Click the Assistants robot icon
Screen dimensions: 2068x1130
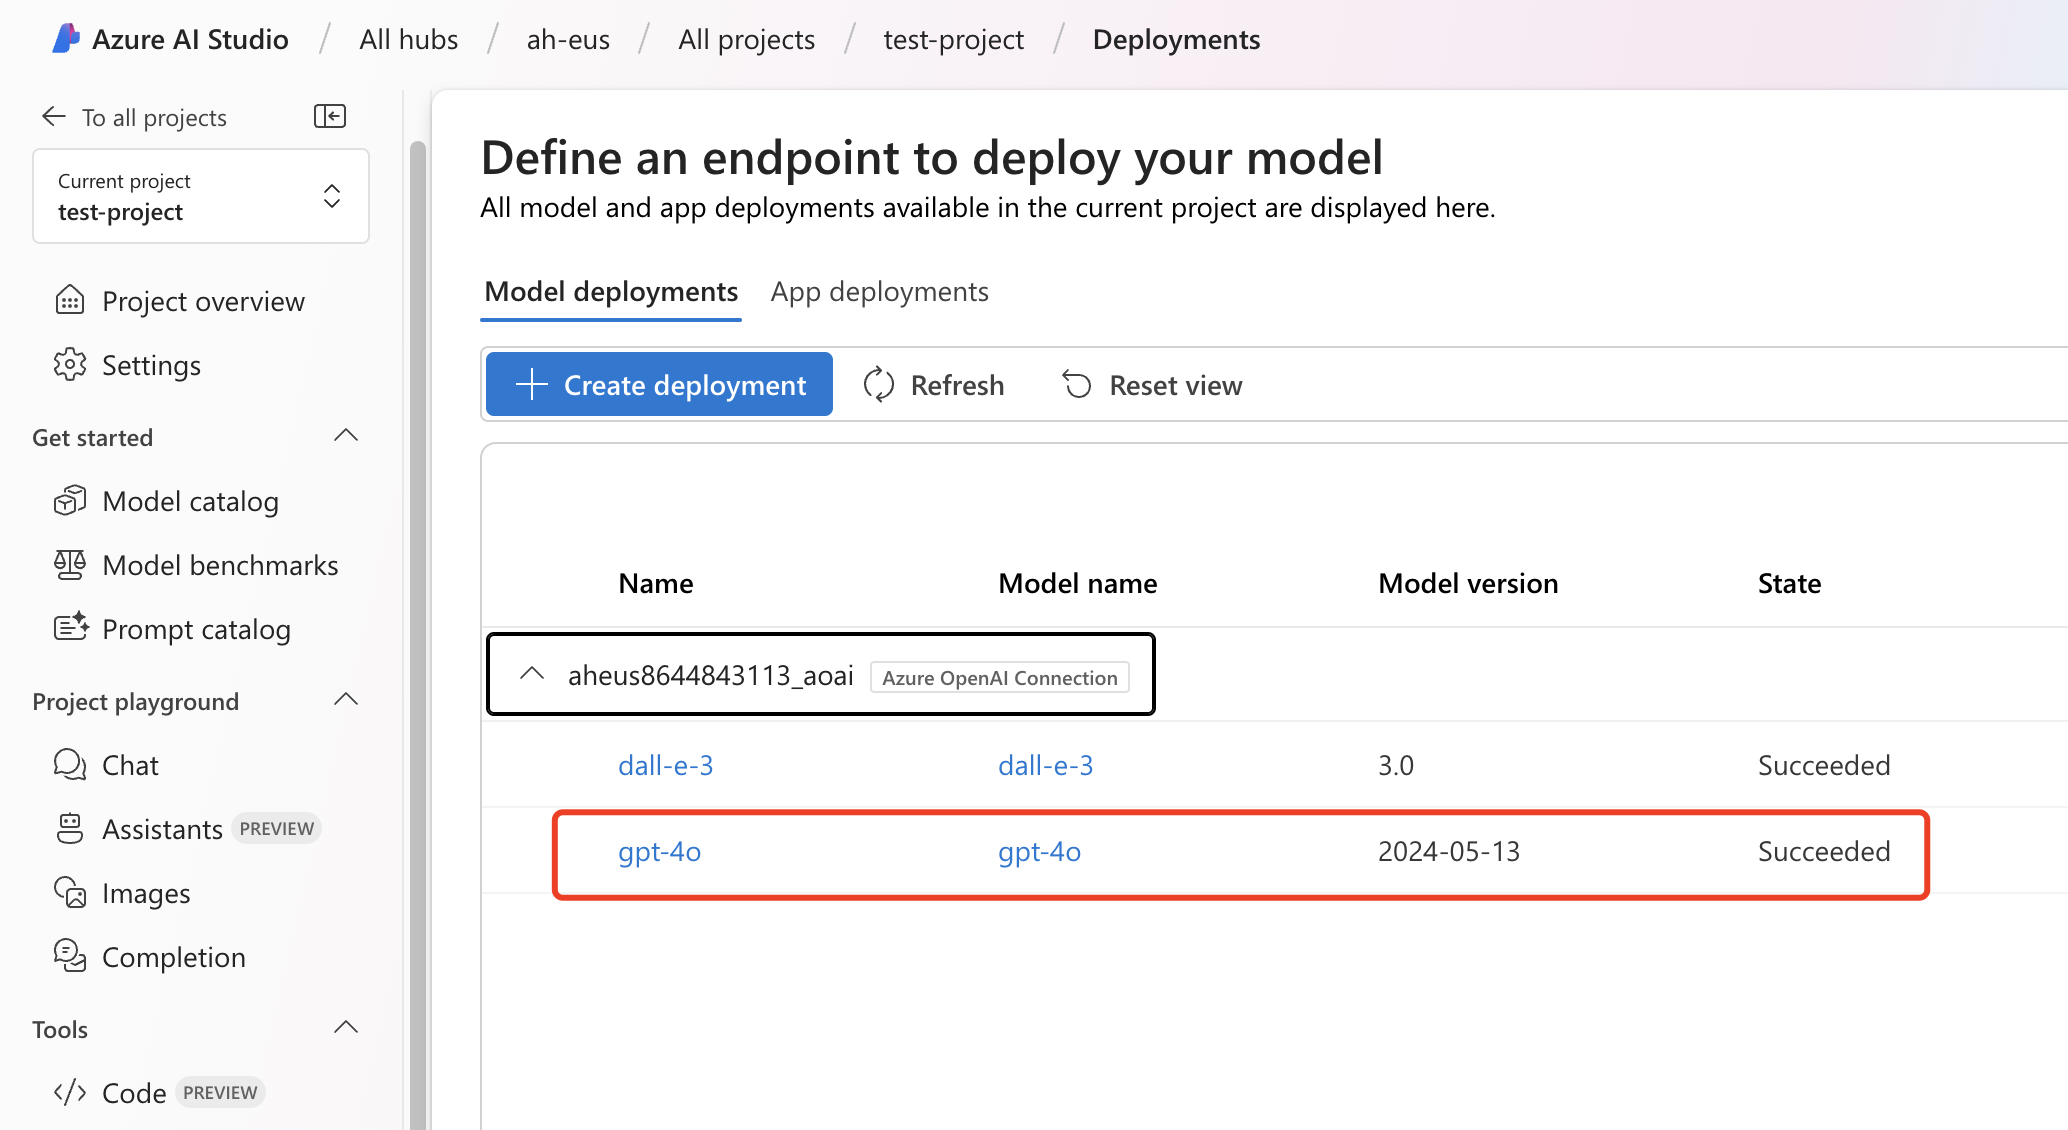click(x=70, y=829)
